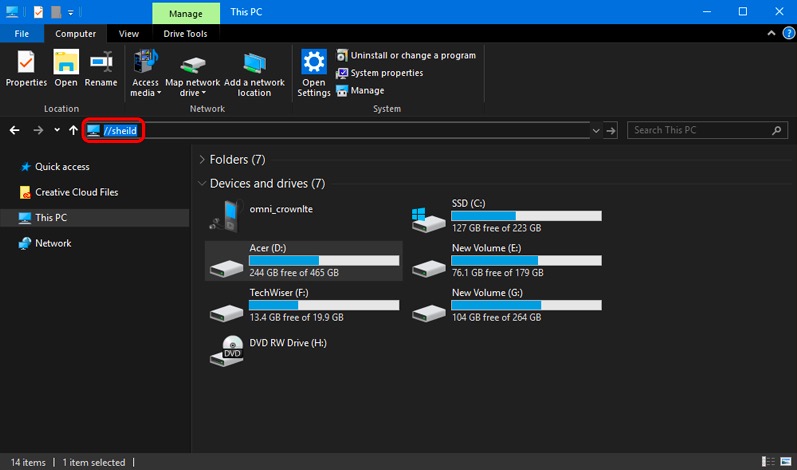Select the omni_crownlte device icon
Screen dimensions: 797x470
point(225,216)
